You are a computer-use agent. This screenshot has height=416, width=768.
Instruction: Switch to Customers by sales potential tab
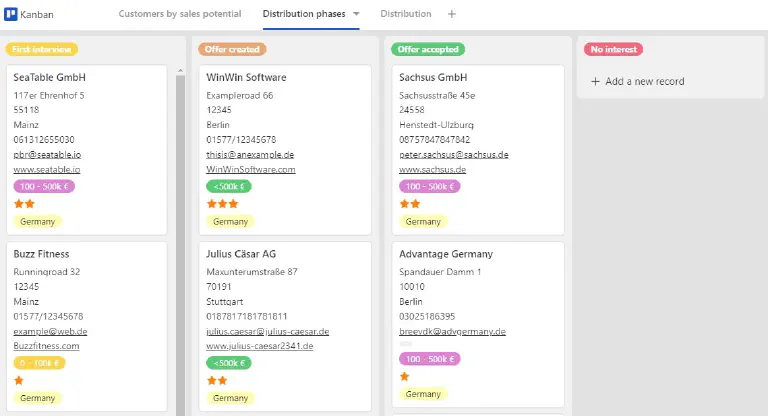click(x=180, y=14)
